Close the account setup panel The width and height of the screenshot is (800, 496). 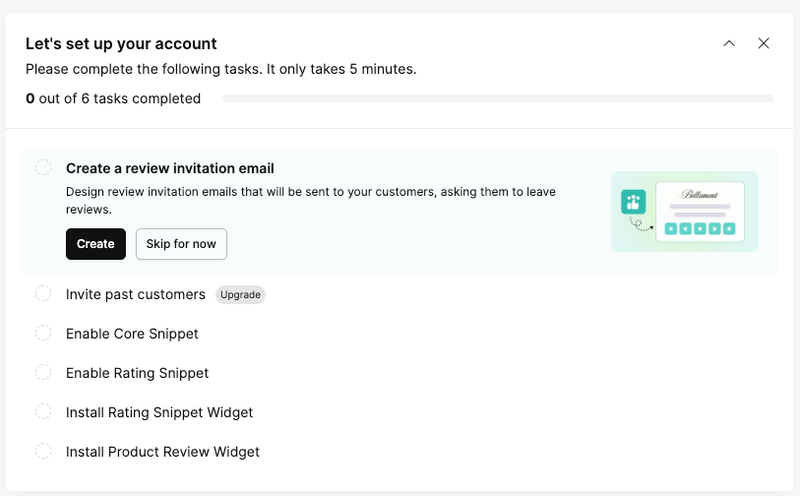763,43
